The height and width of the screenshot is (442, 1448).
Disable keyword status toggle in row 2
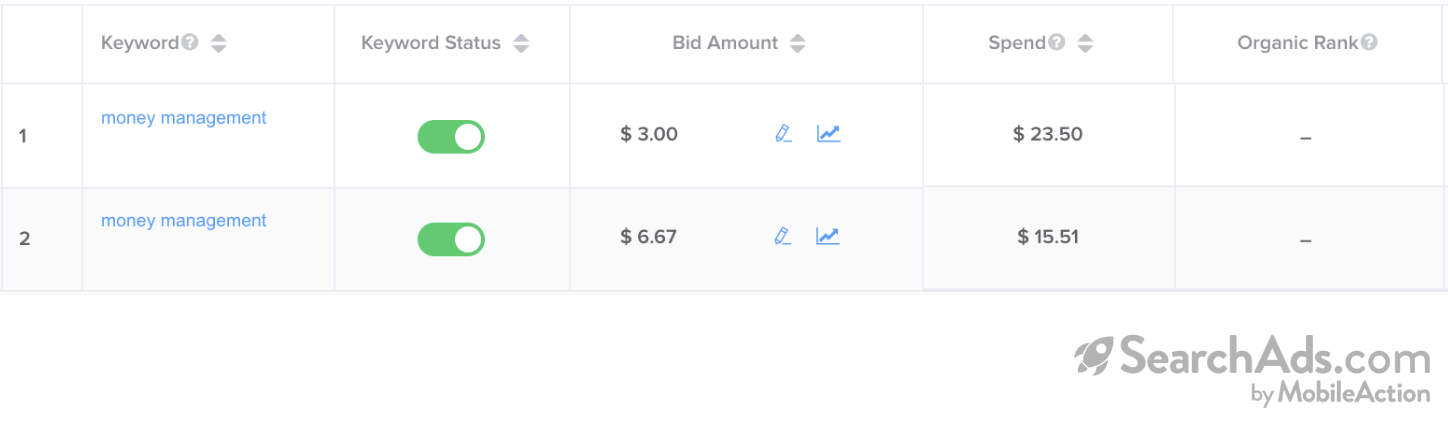[451, 239]
